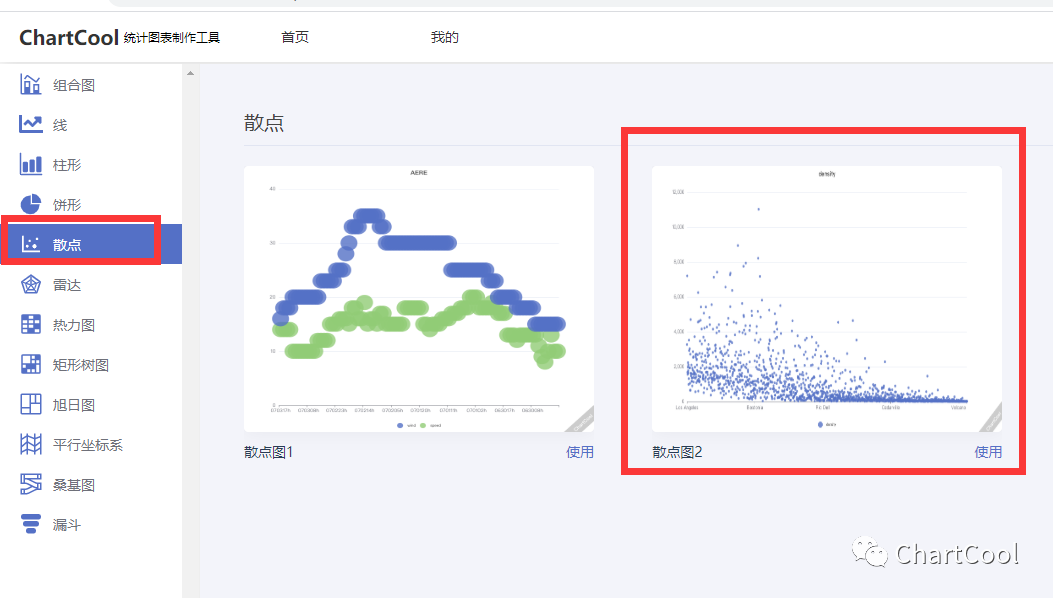Image resolution: width=1053 pixels, height=598 pixels.
Task: Click the heatmap (热力图) icon
Action: point(31,325)
